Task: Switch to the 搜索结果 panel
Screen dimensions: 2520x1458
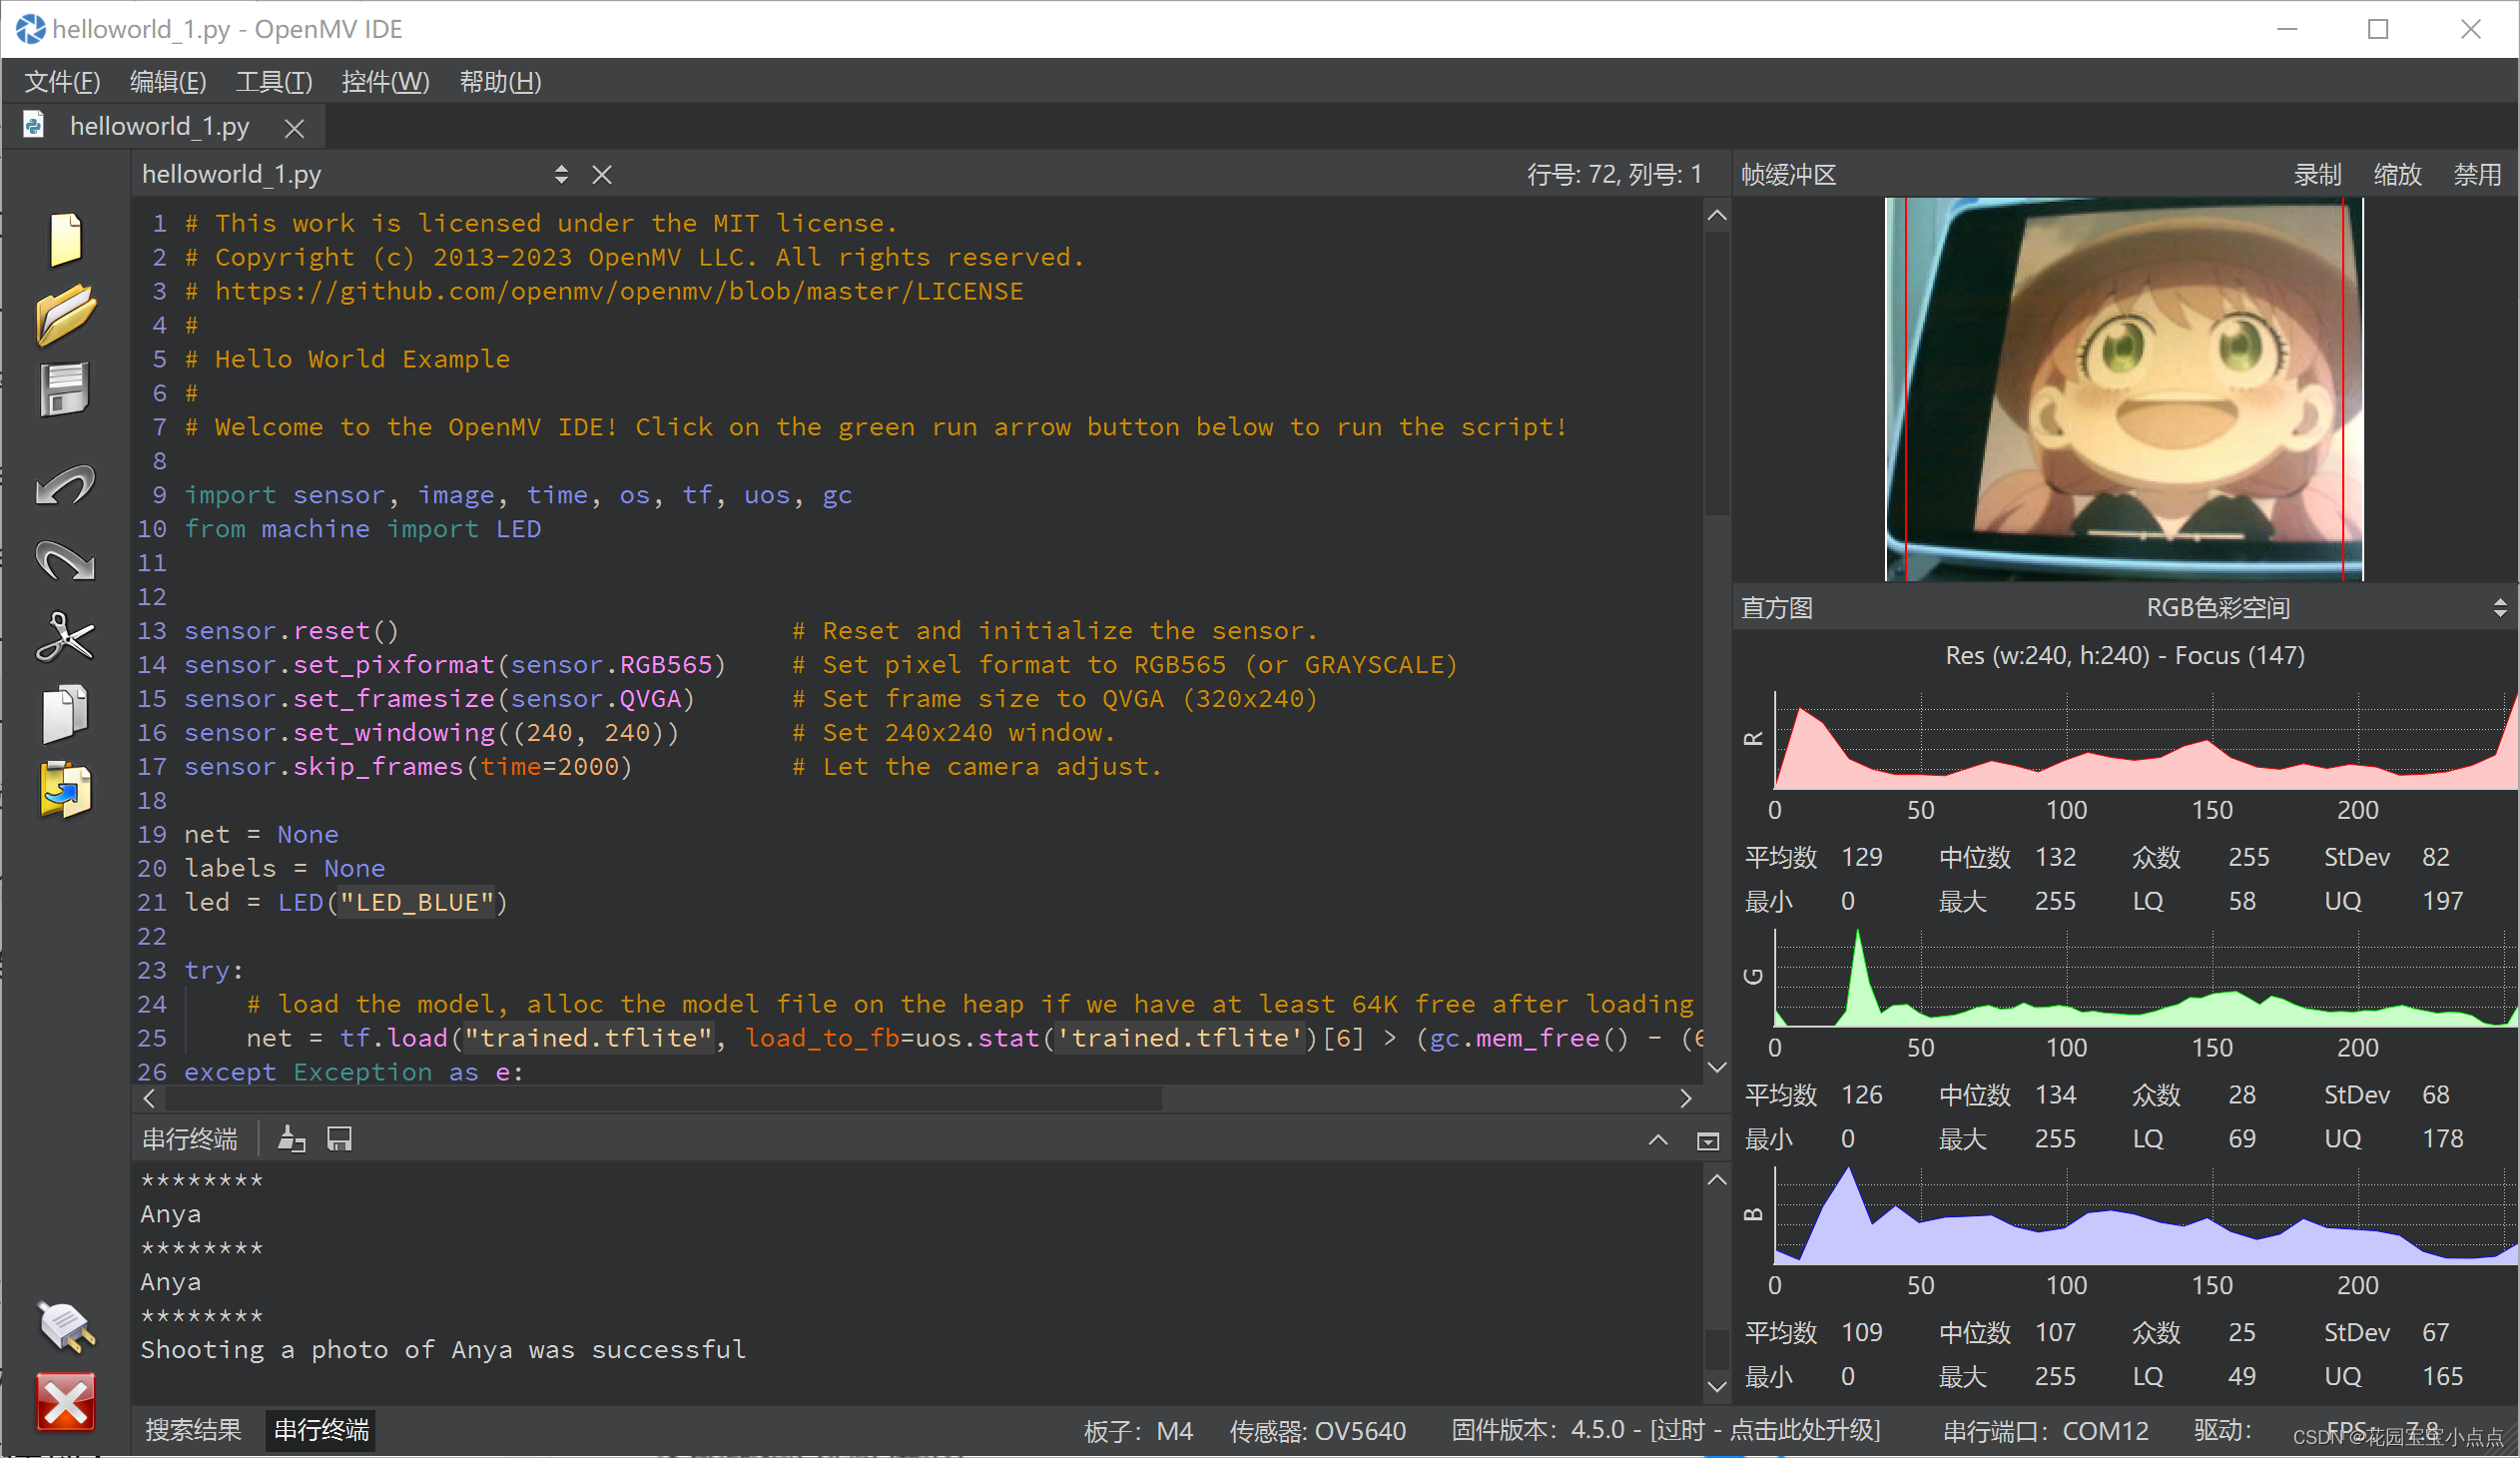Action: pos(193,1430)
